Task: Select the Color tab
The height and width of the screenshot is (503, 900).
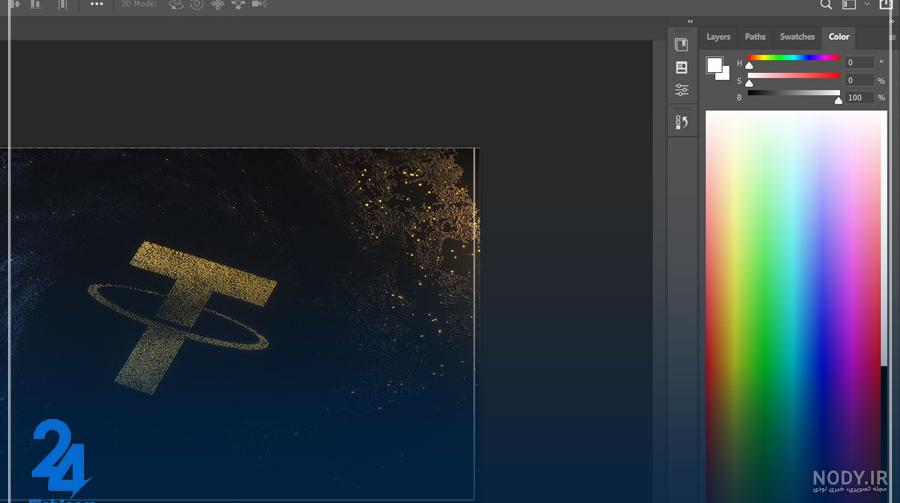Action: pyautogui.click(x=839, y=37)
